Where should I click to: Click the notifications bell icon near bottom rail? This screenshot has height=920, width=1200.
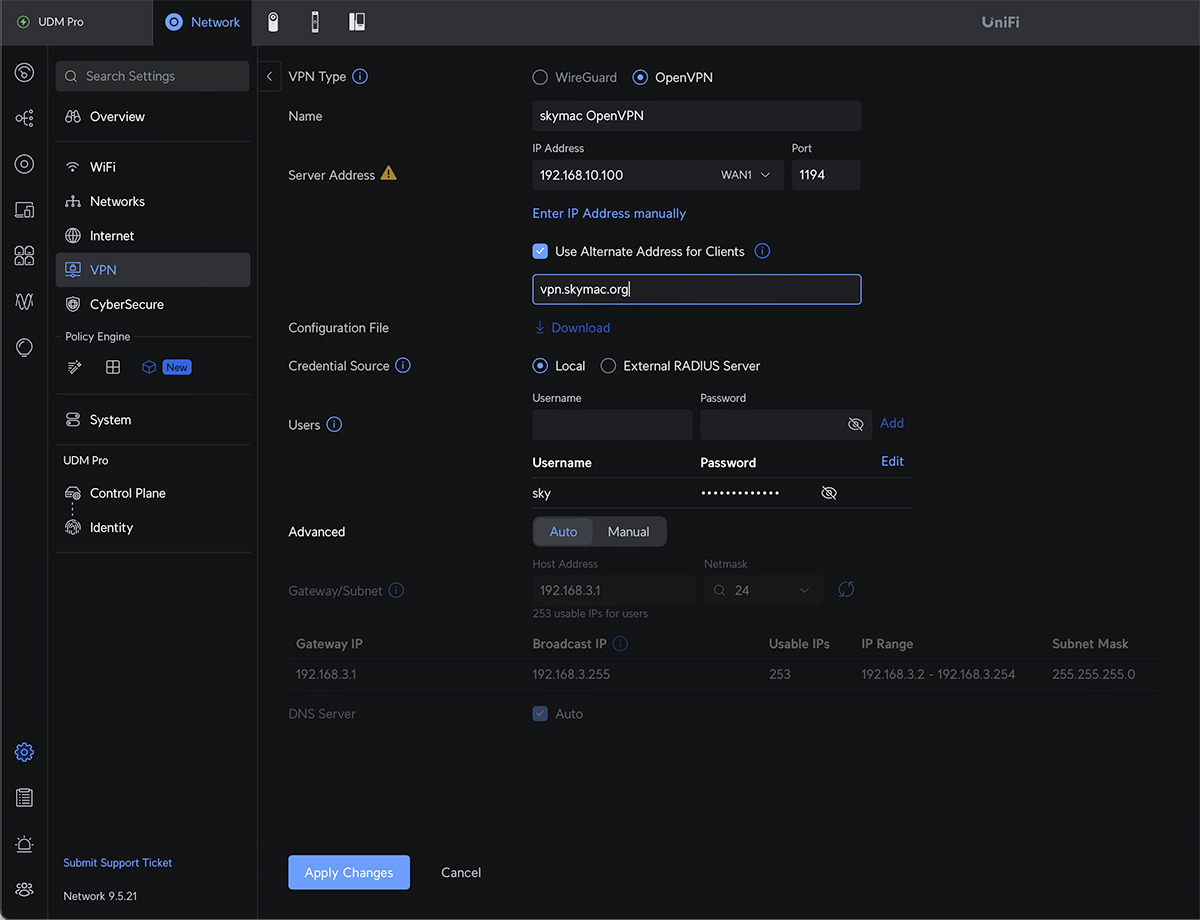tap(24, 843)
